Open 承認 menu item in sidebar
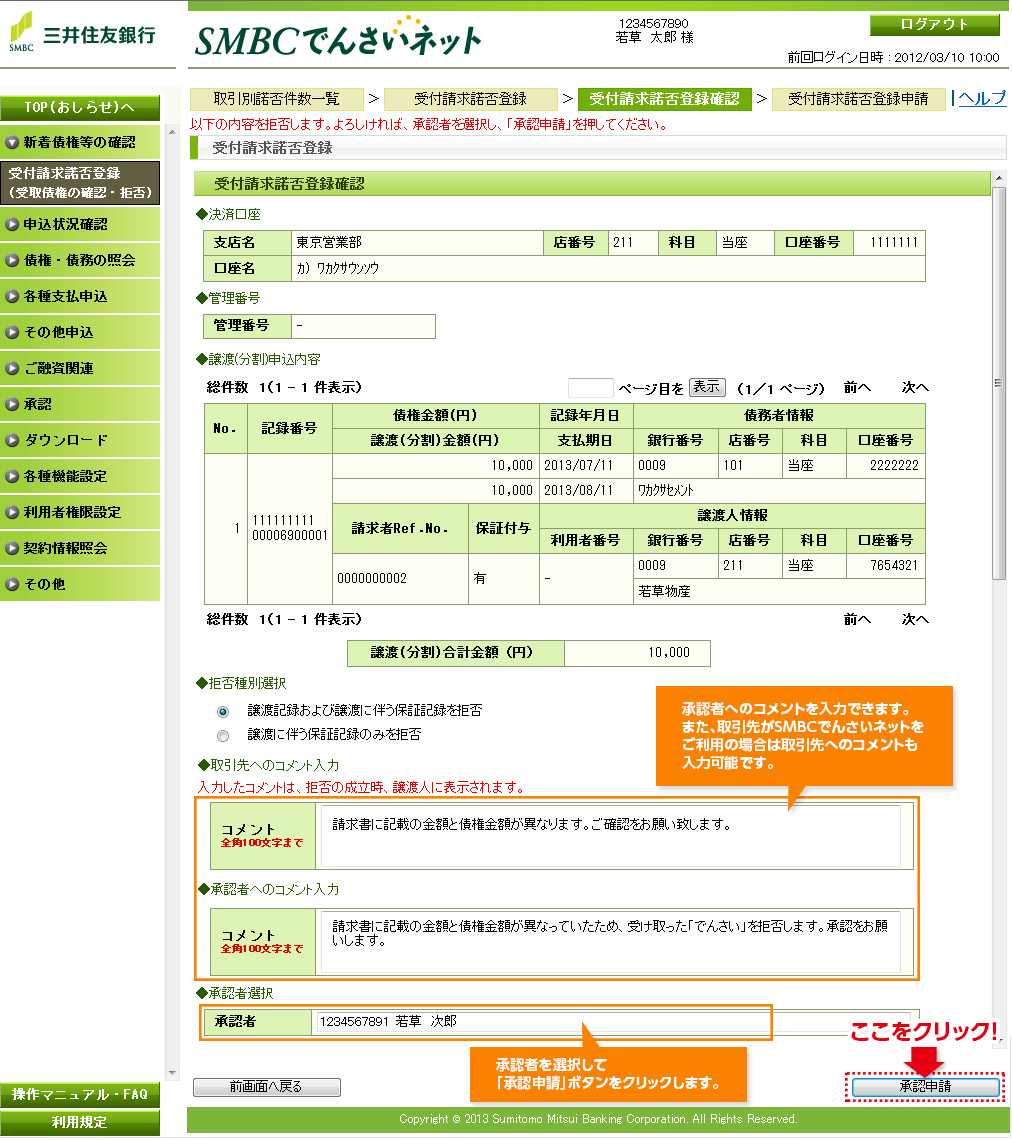 (x=80, y=404)
